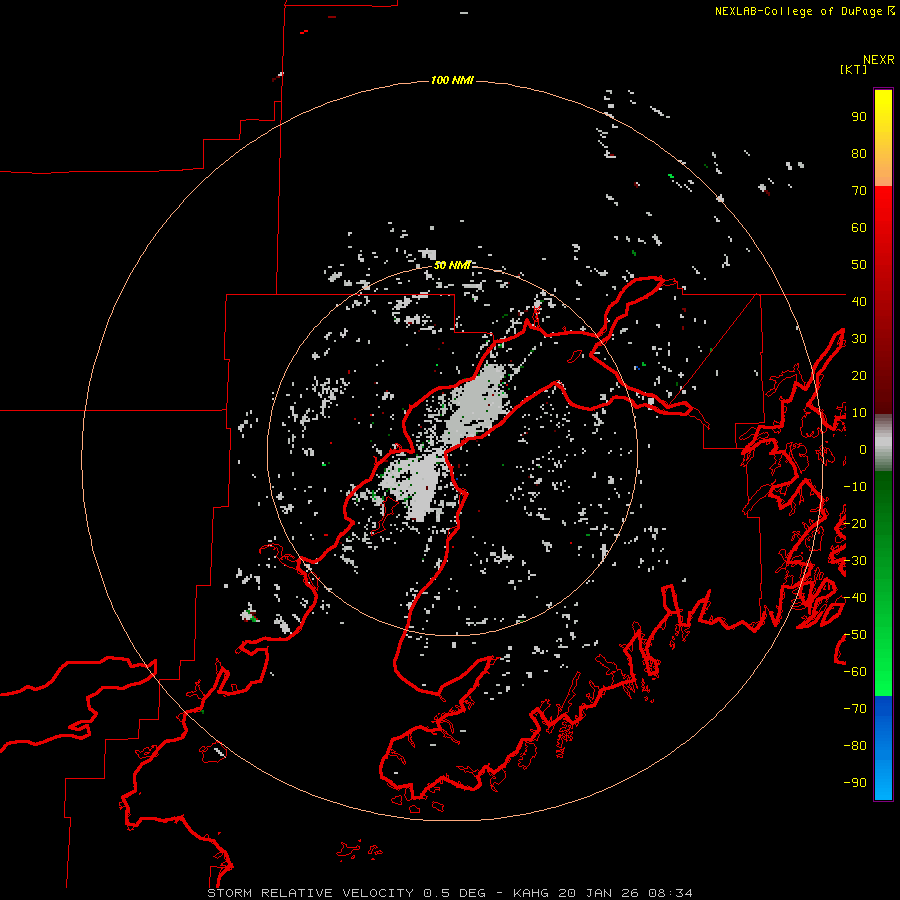The width and height of the screenshot is (900, 900).
Task: Select the 40 value on velocity scale
Action: coord(859,302)
